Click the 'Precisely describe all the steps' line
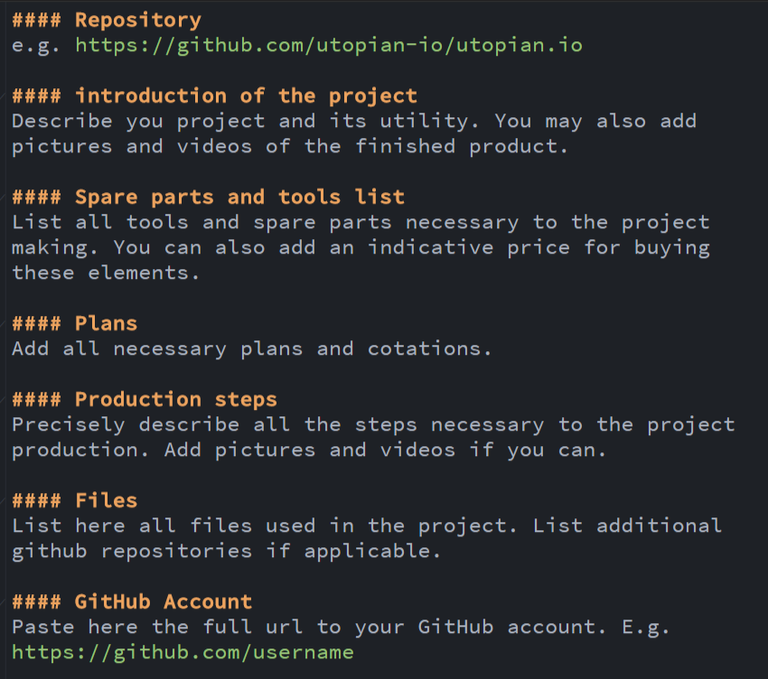 pyautogui.click(x=373, y=424)
